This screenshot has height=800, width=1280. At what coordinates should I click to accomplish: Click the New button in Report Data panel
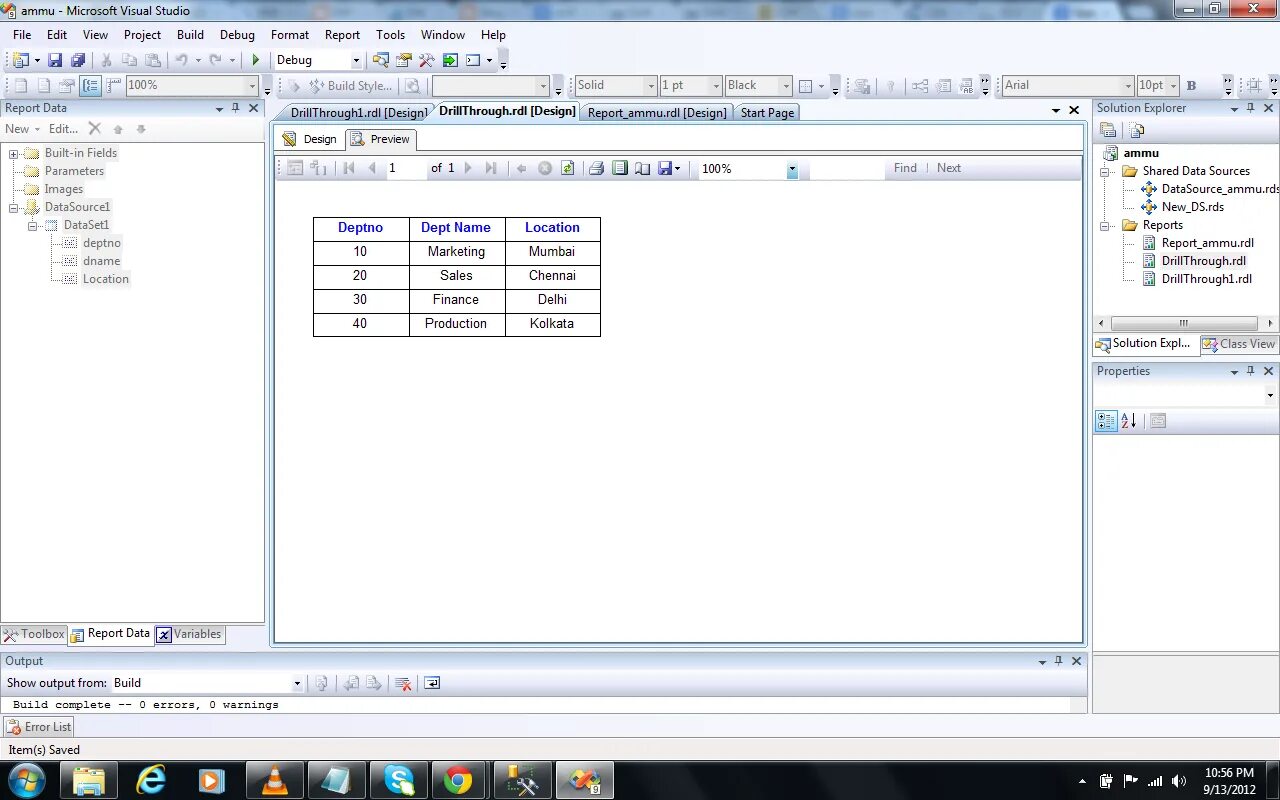click(22, 129)
